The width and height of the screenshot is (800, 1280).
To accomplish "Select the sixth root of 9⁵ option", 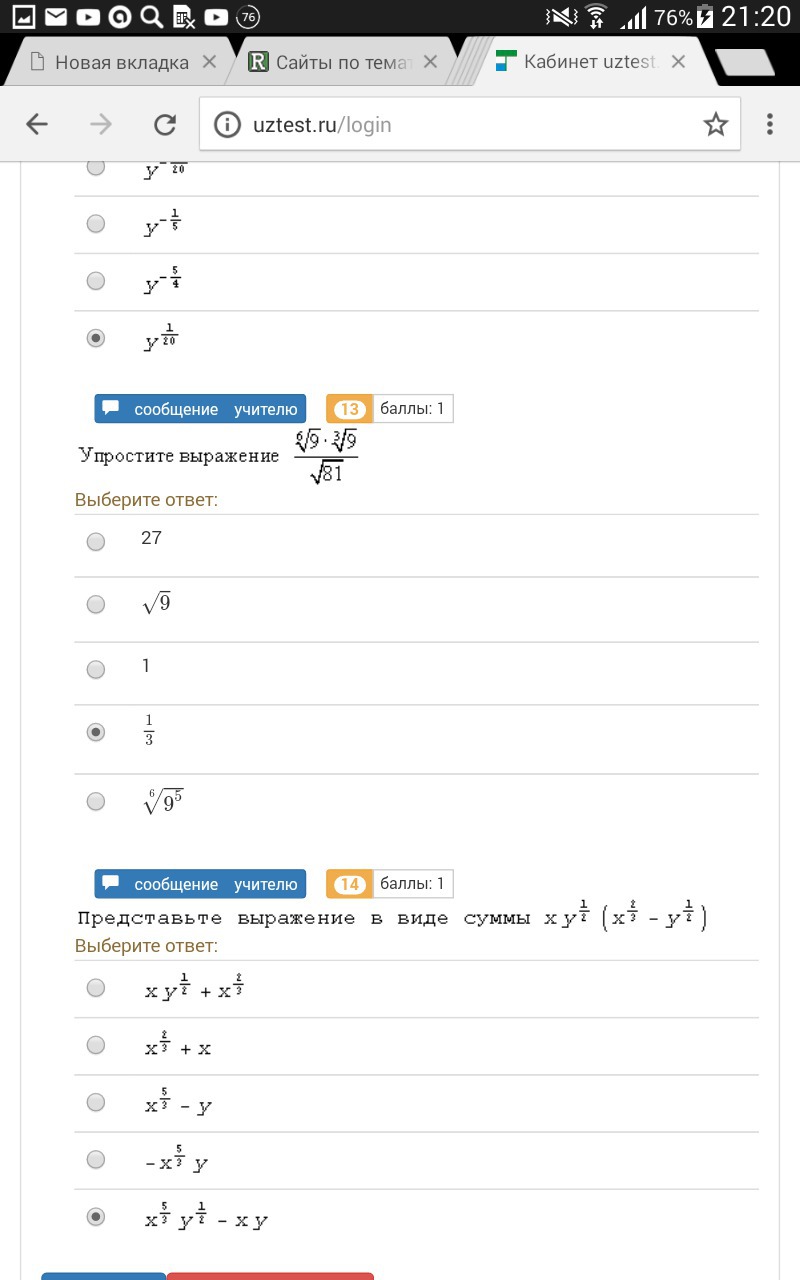I will tap(96, 801).
